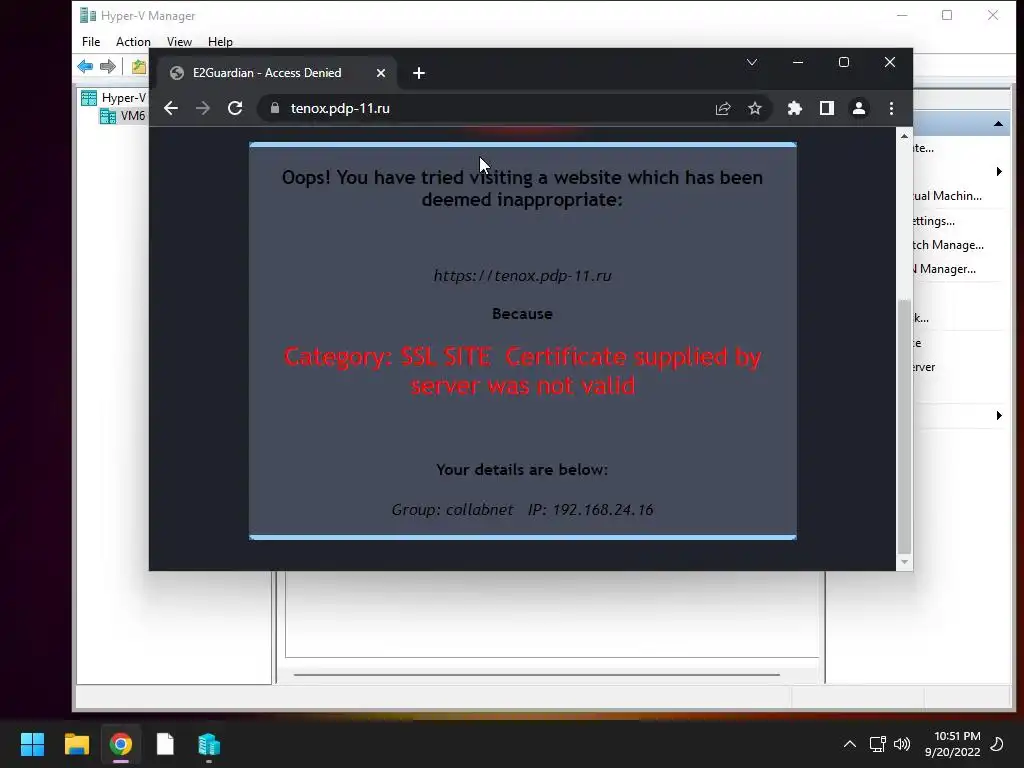The height and width of the screenshot is (768, 1024).
Task: Click focus assist moon tray icon
Action: [x=997, y=744]
